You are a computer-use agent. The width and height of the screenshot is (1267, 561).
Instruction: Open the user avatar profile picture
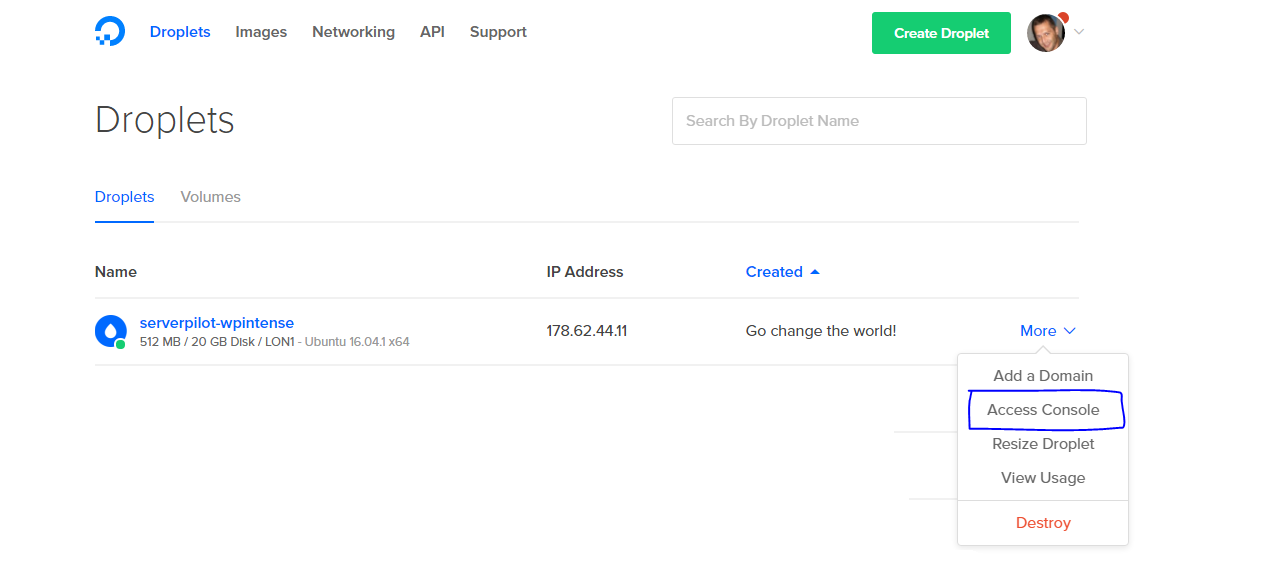pos(1046,33)
